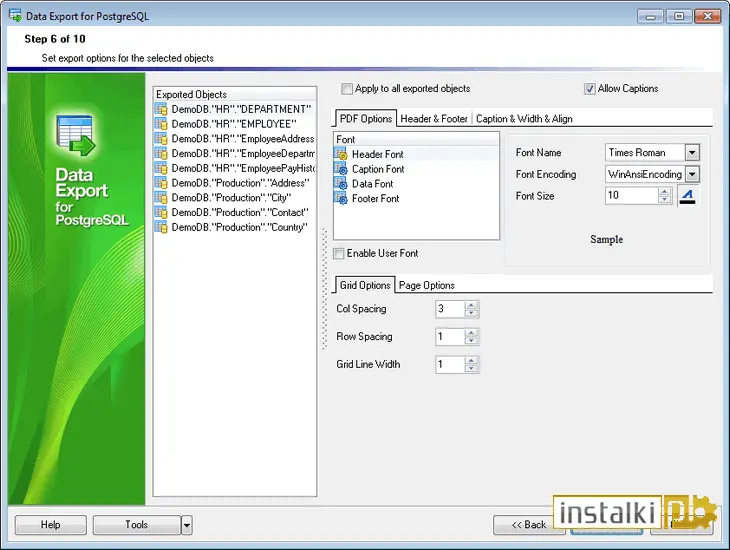
Task: Open the Font Name dropdown
Action: pos(692,152)
